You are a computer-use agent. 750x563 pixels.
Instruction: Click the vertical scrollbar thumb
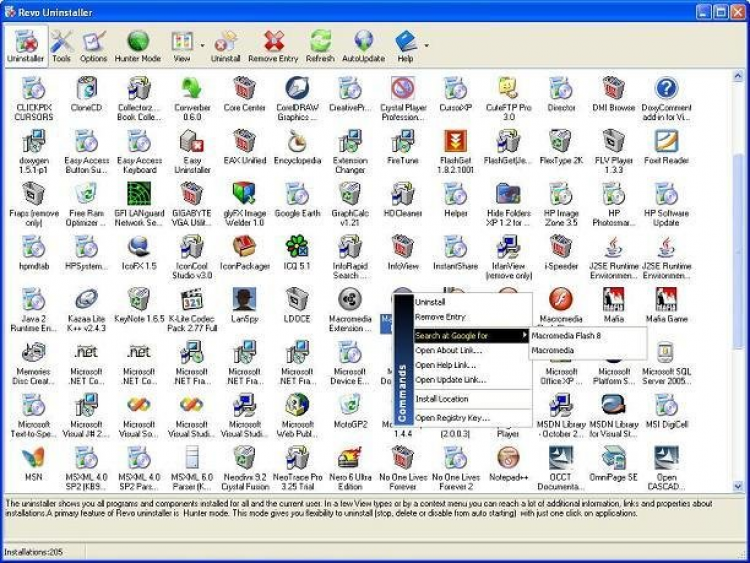[738, 251]
